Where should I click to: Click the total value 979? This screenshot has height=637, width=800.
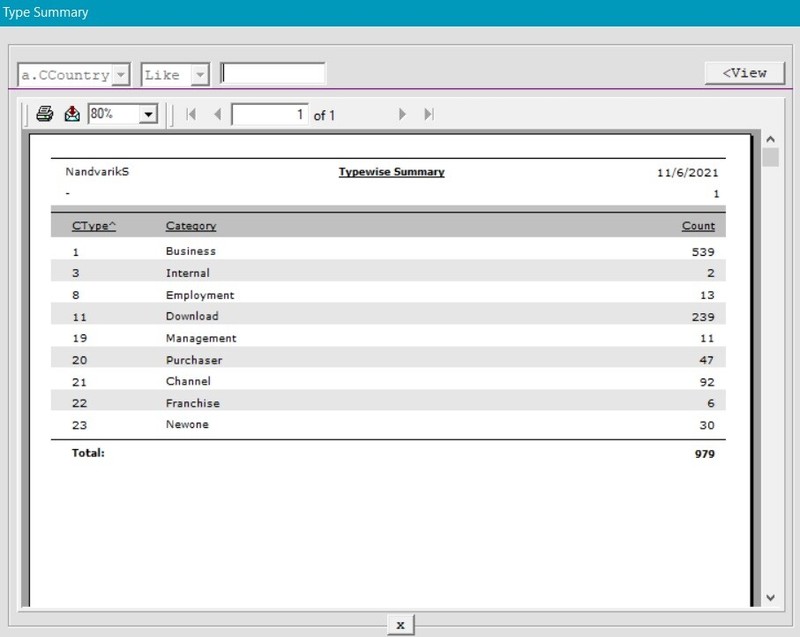click(x=705, y=454)
